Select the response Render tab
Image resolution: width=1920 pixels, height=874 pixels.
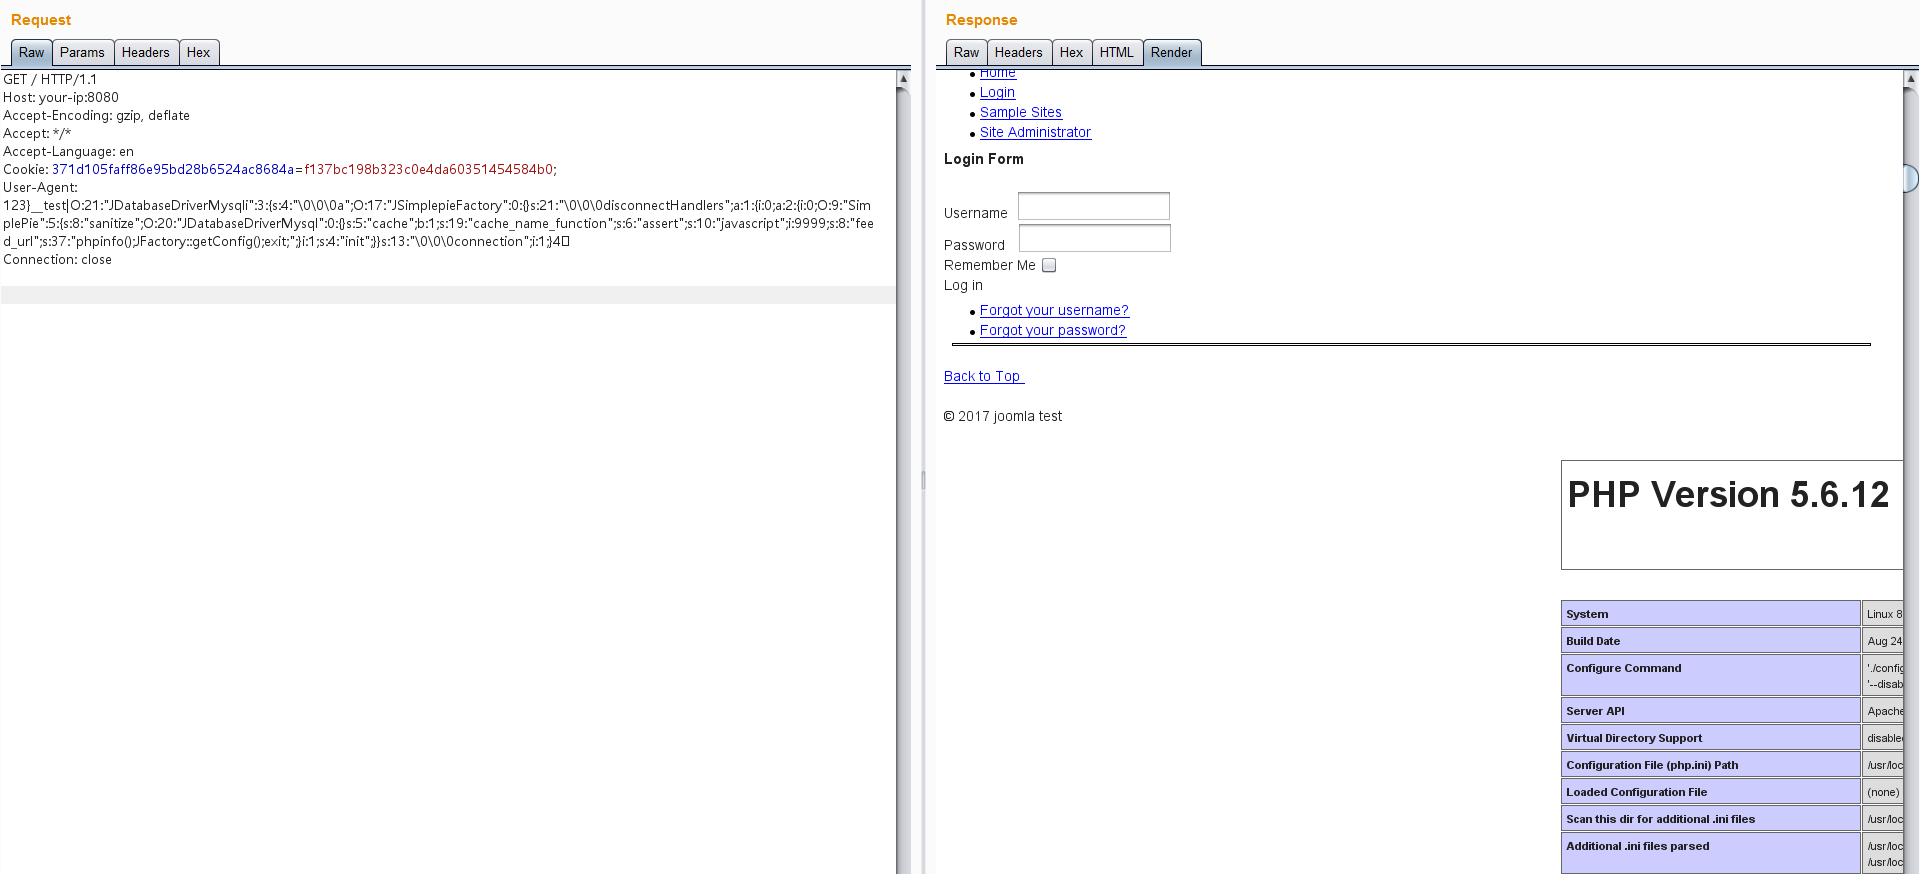[x=1171, y=53]
